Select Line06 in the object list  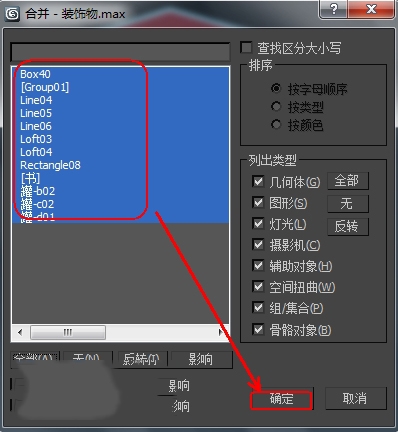[120, 126]
